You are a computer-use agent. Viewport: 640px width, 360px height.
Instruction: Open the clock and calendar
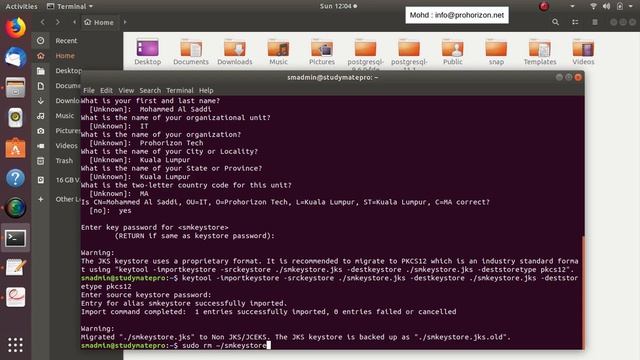click(x=338, y=6)
